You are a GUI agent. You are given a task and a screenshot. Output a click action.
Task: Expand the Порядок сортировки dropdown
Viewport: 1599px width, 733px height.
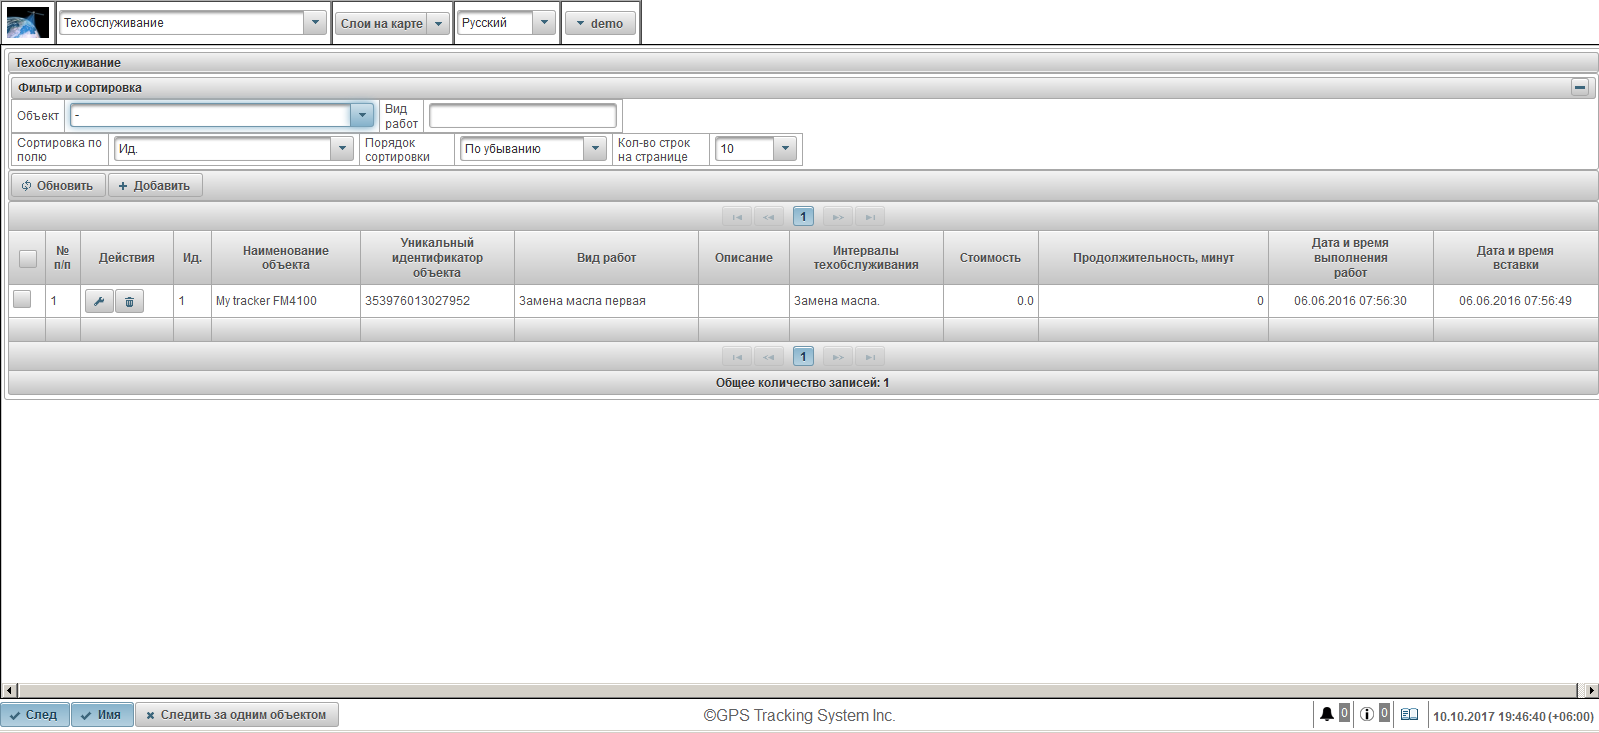coord(595,148)
